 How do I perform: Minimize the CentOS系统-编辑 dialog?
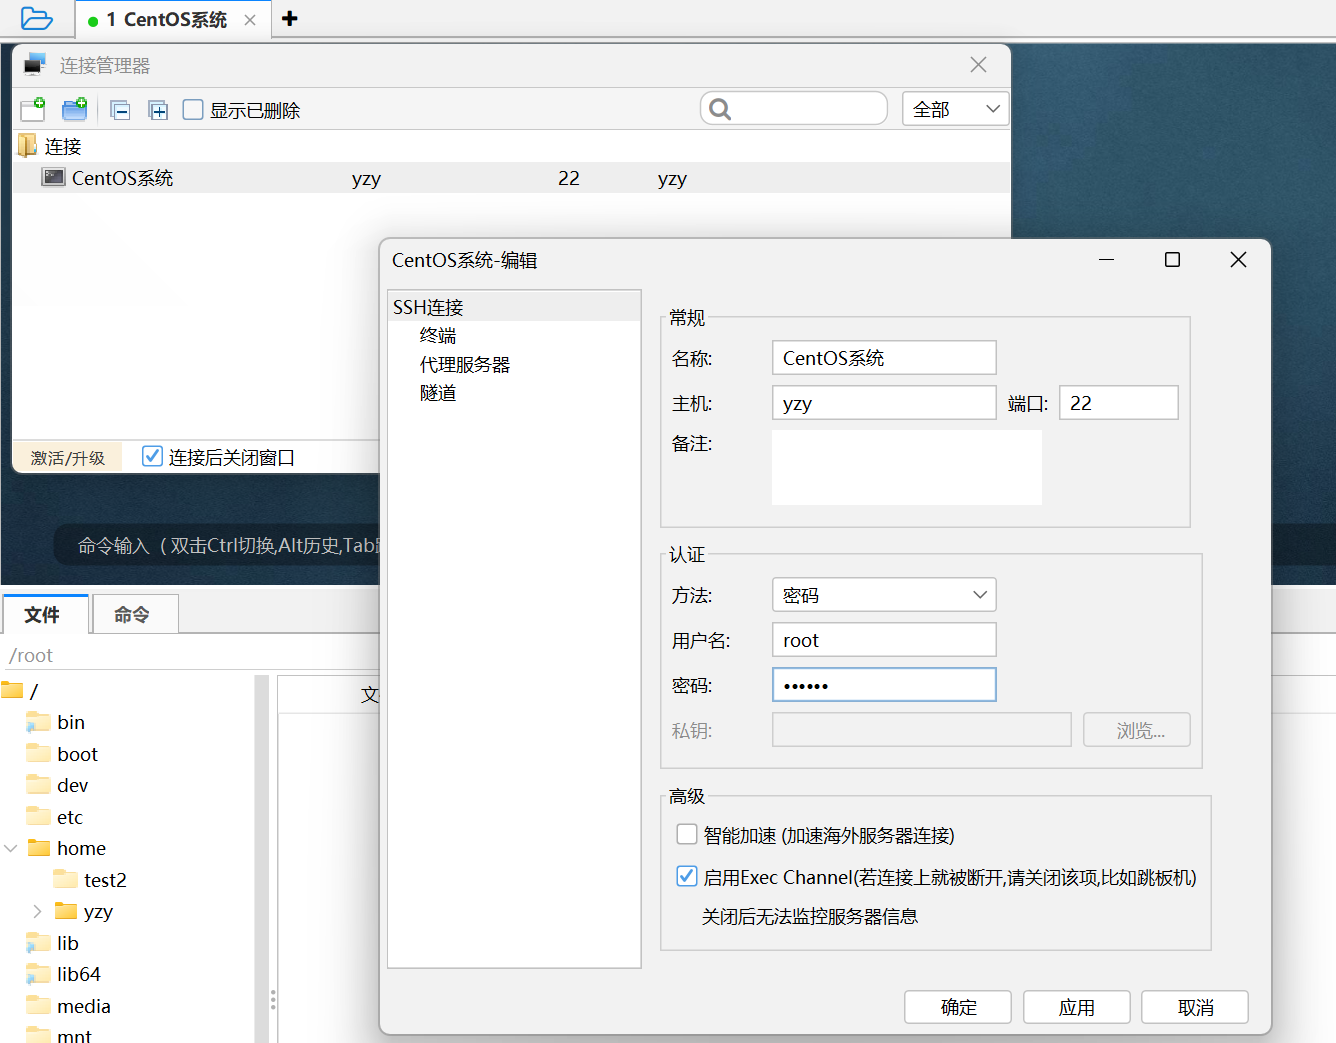[1107, 260]
